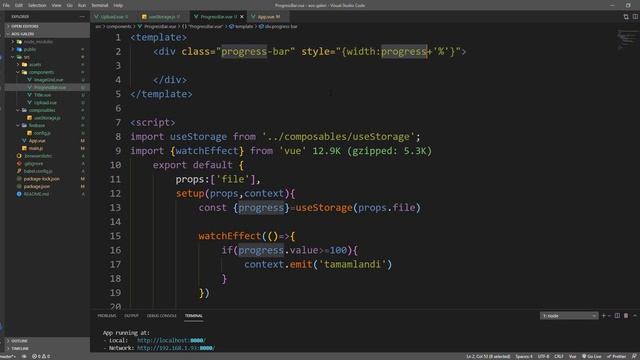
Task: Open ImageGrid.vue in the explorer
Action: coord(48,80)
